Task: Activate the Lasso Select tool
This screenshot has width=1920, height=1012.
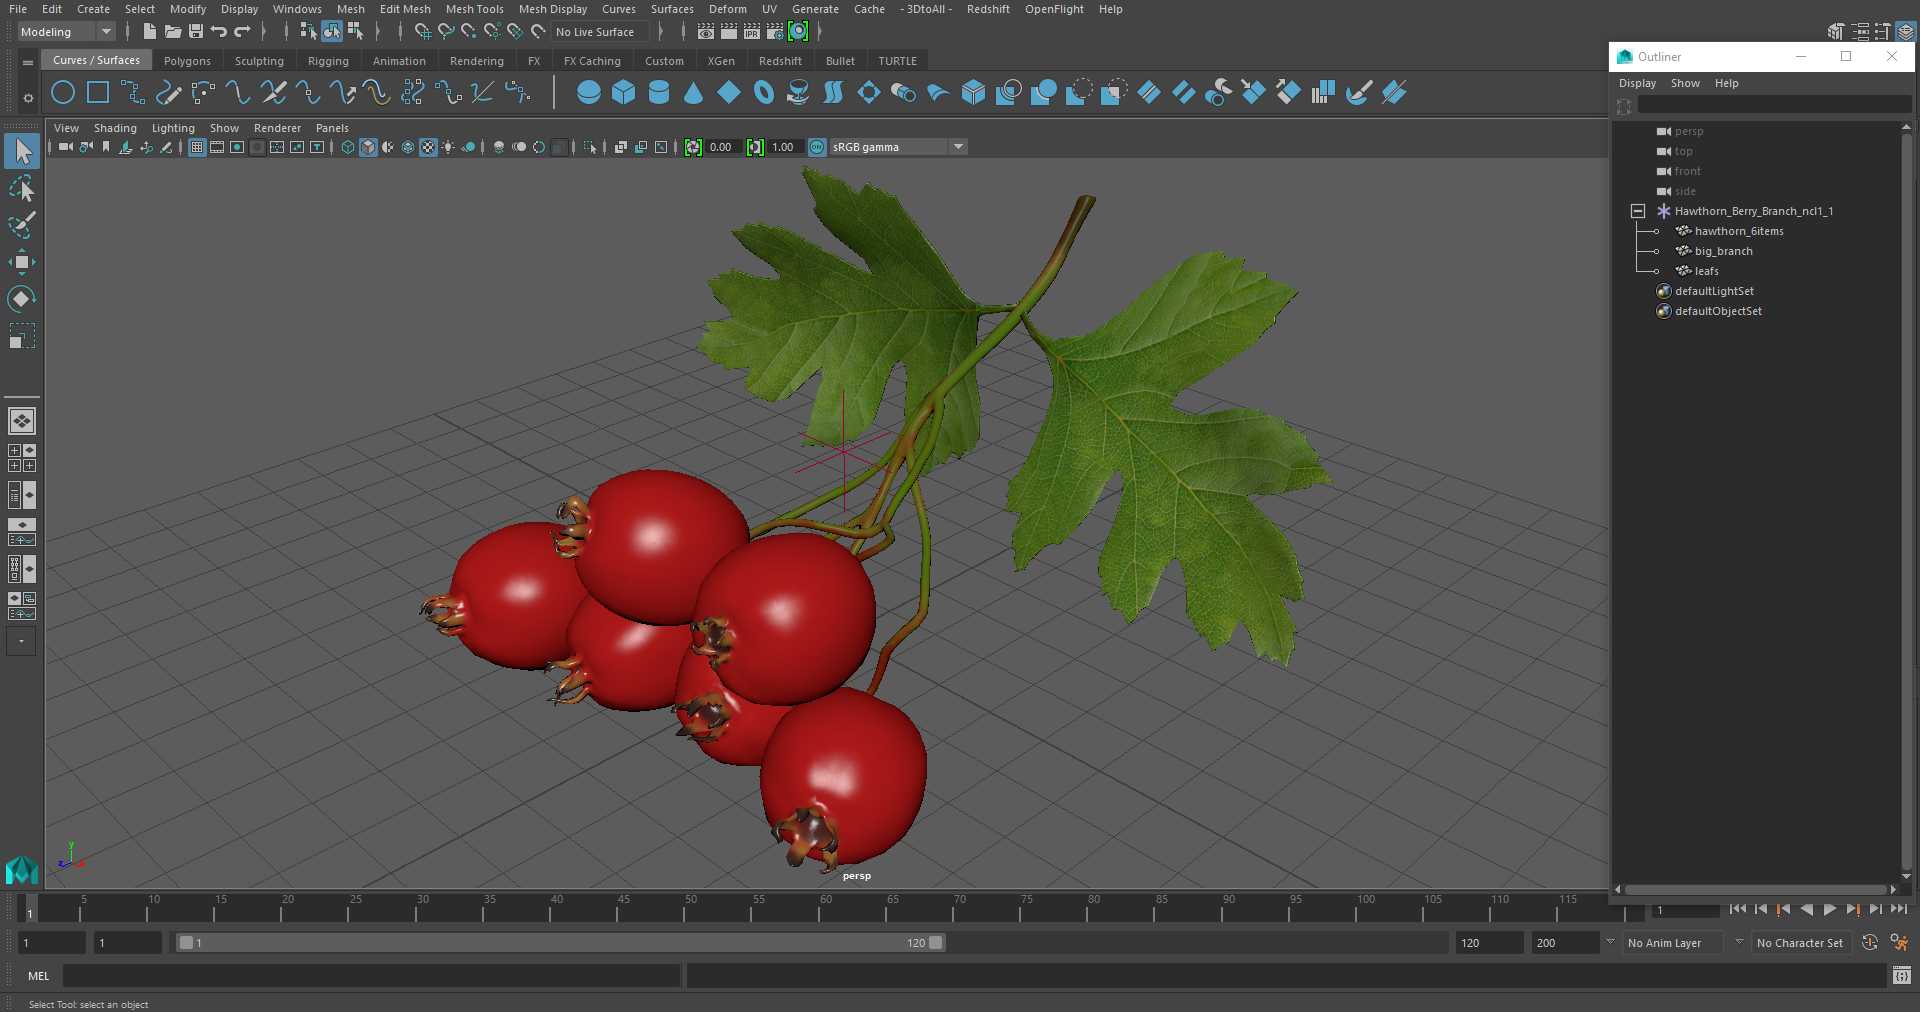Action: pyautogui.click(x=22, y=189)
